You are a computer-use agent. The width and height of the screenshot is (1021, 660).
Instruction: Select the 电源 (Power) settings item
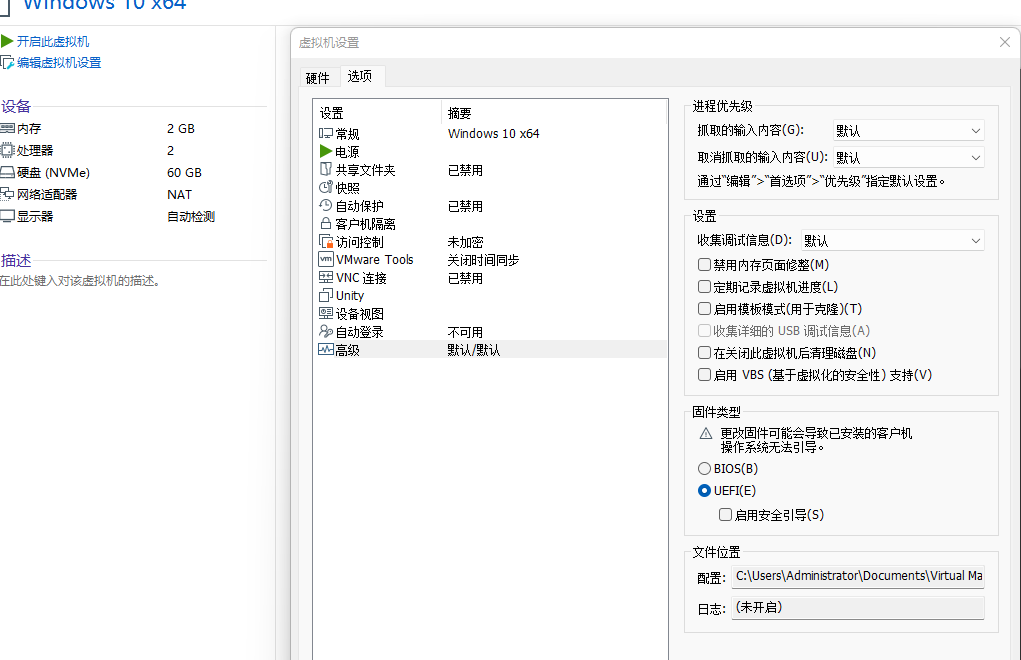click(349, 149)
